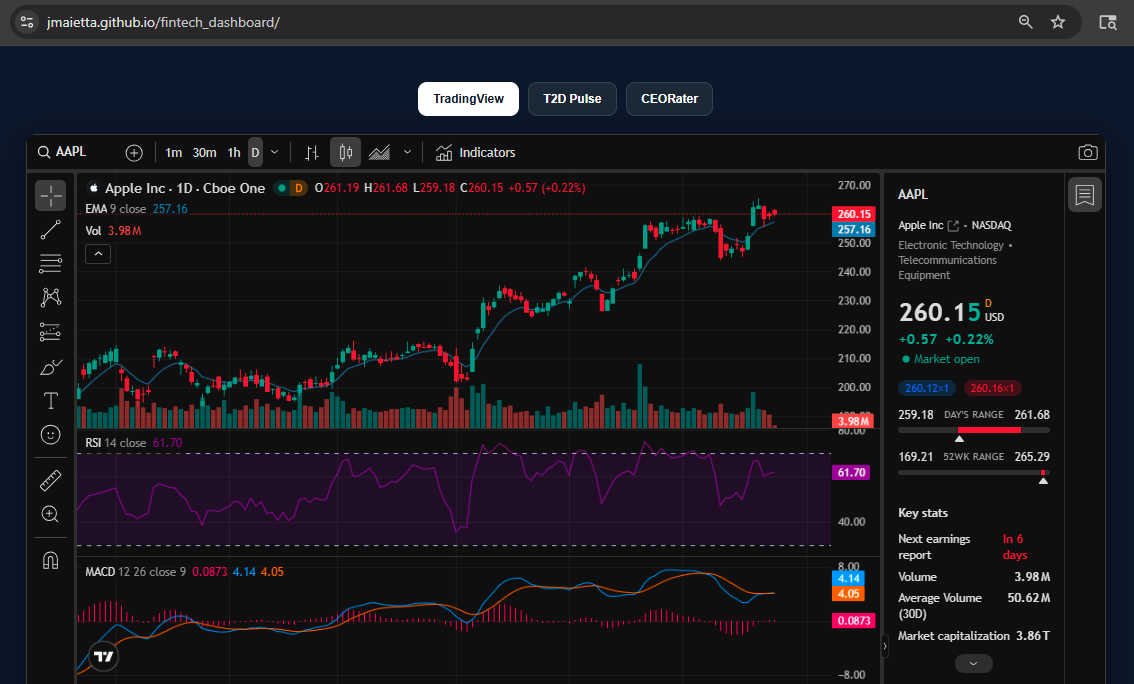The width and height of the screenshot is (1134, 684).
Task: Switch to the CEORater tab
Action: (x=669, y=99)
